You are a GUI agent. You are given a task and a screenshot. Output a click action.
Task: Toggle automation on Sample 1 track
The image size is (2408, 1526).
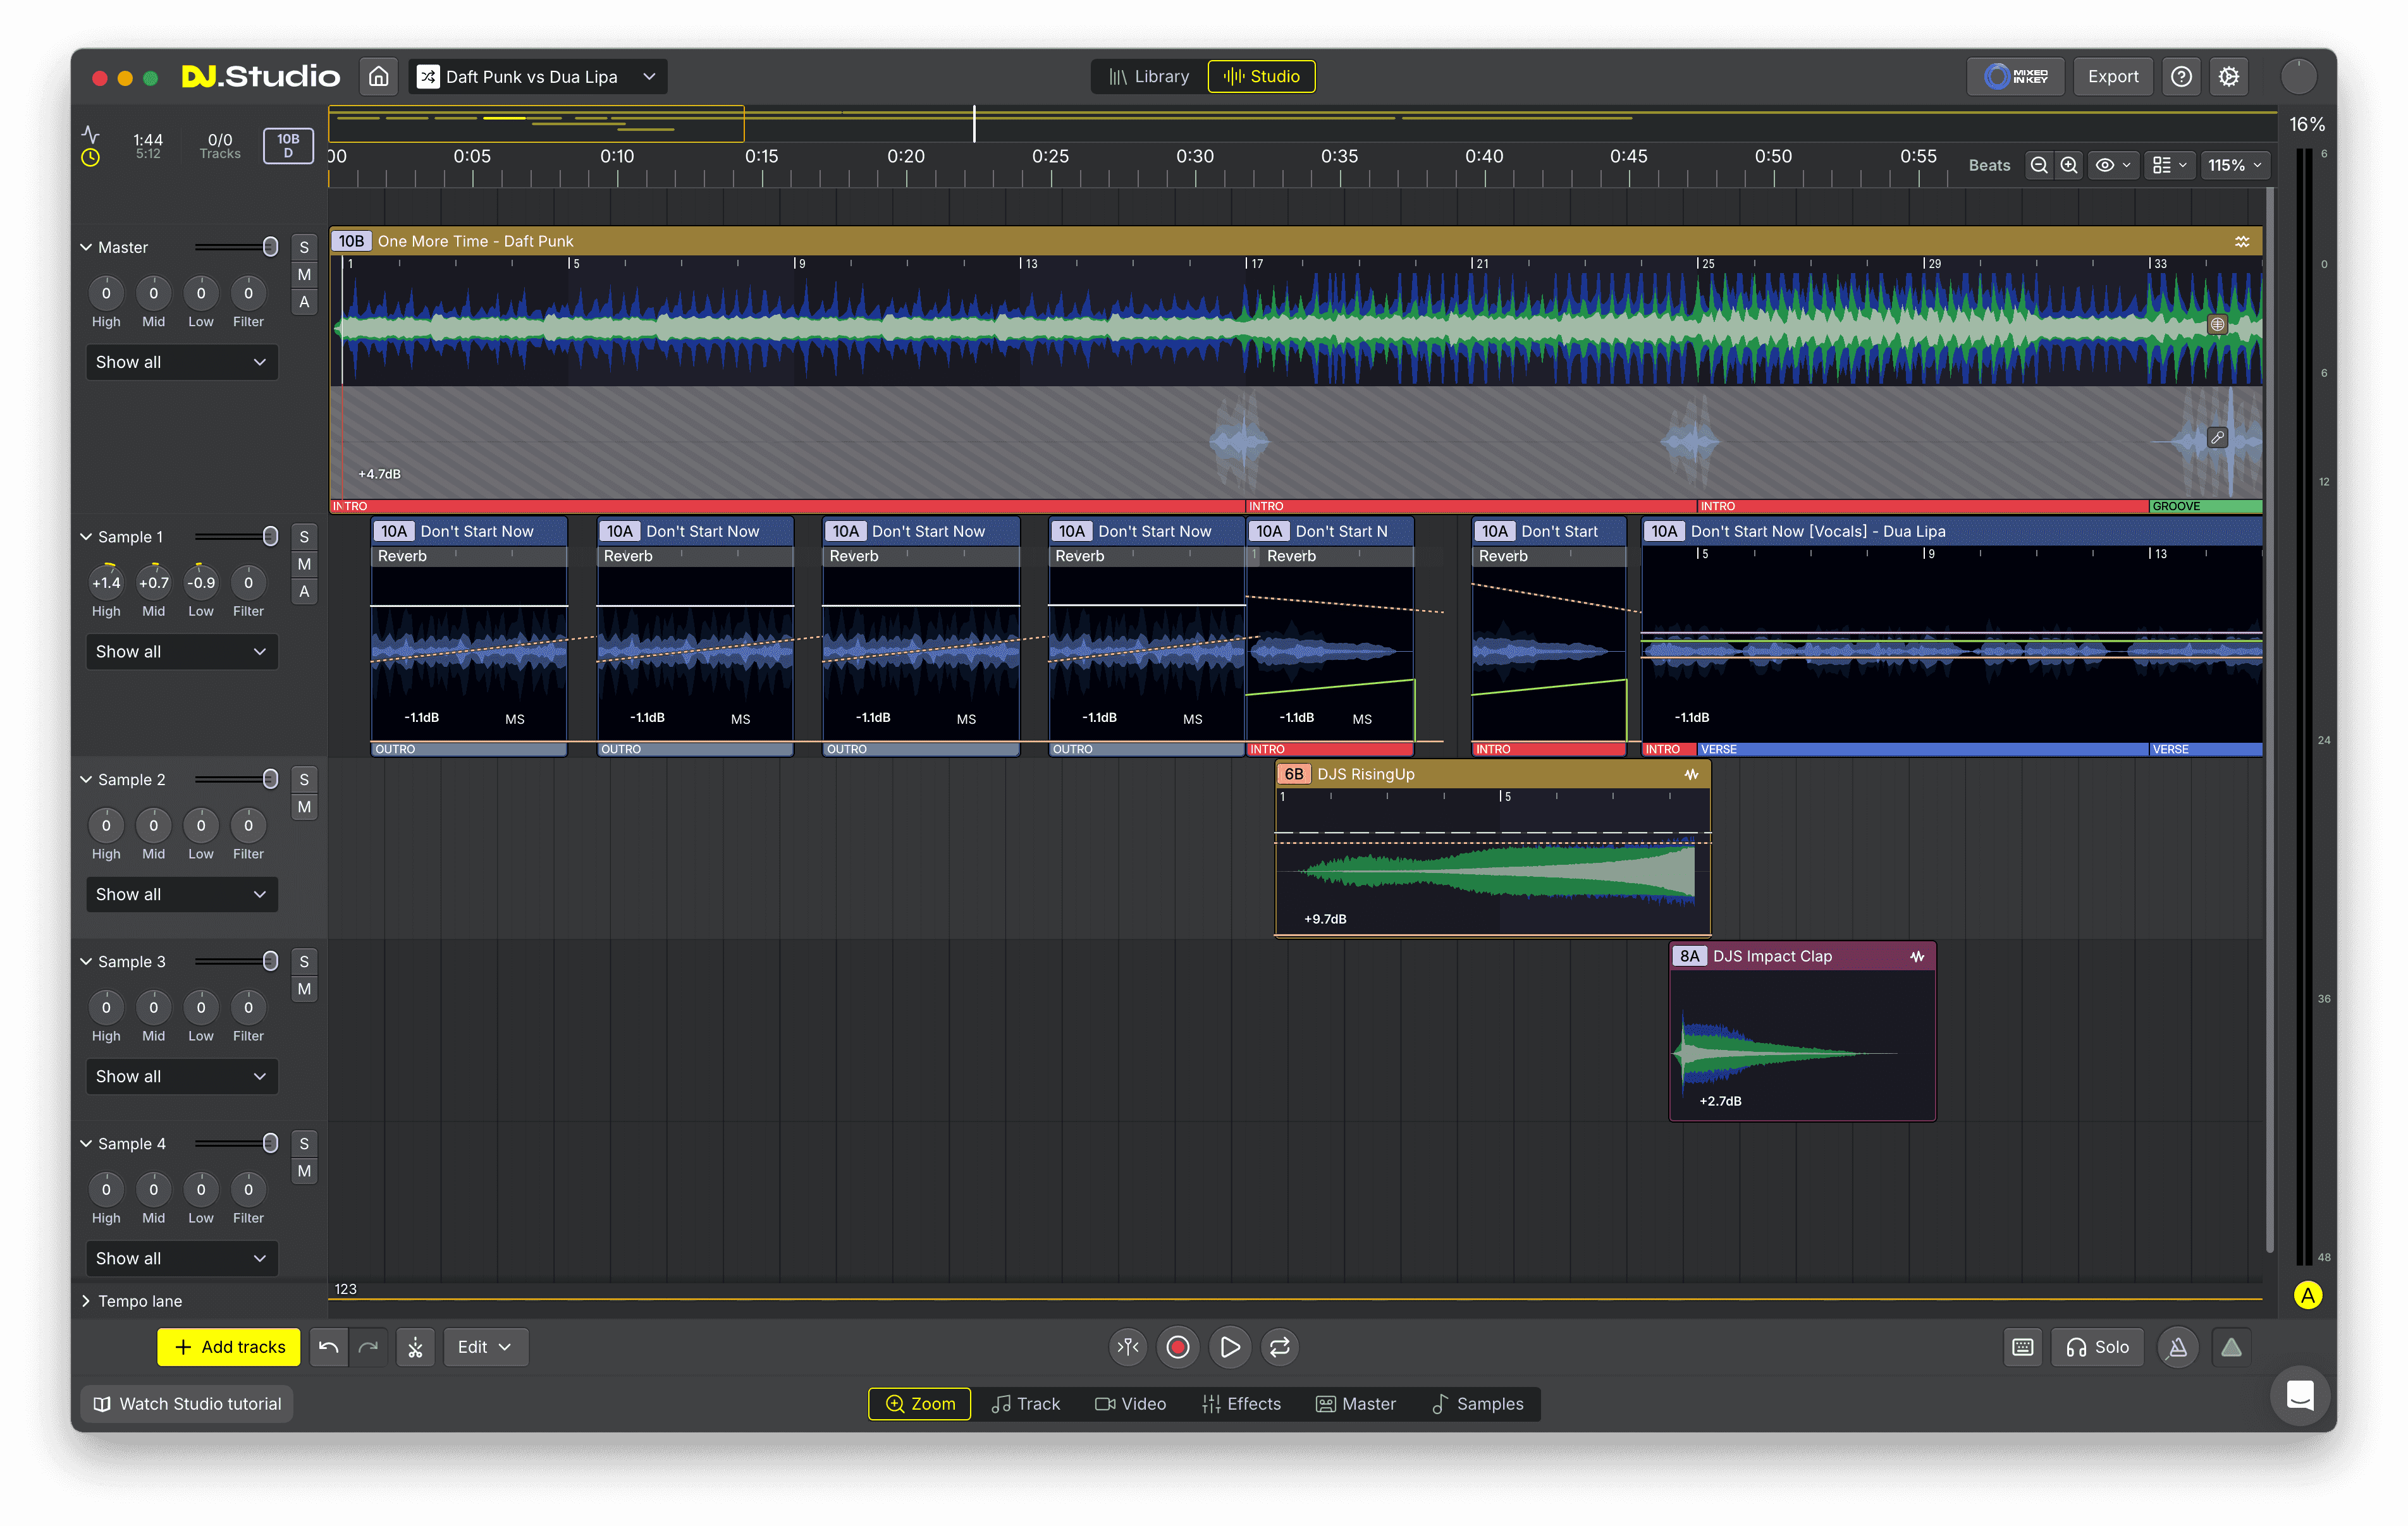coord(304,591)
